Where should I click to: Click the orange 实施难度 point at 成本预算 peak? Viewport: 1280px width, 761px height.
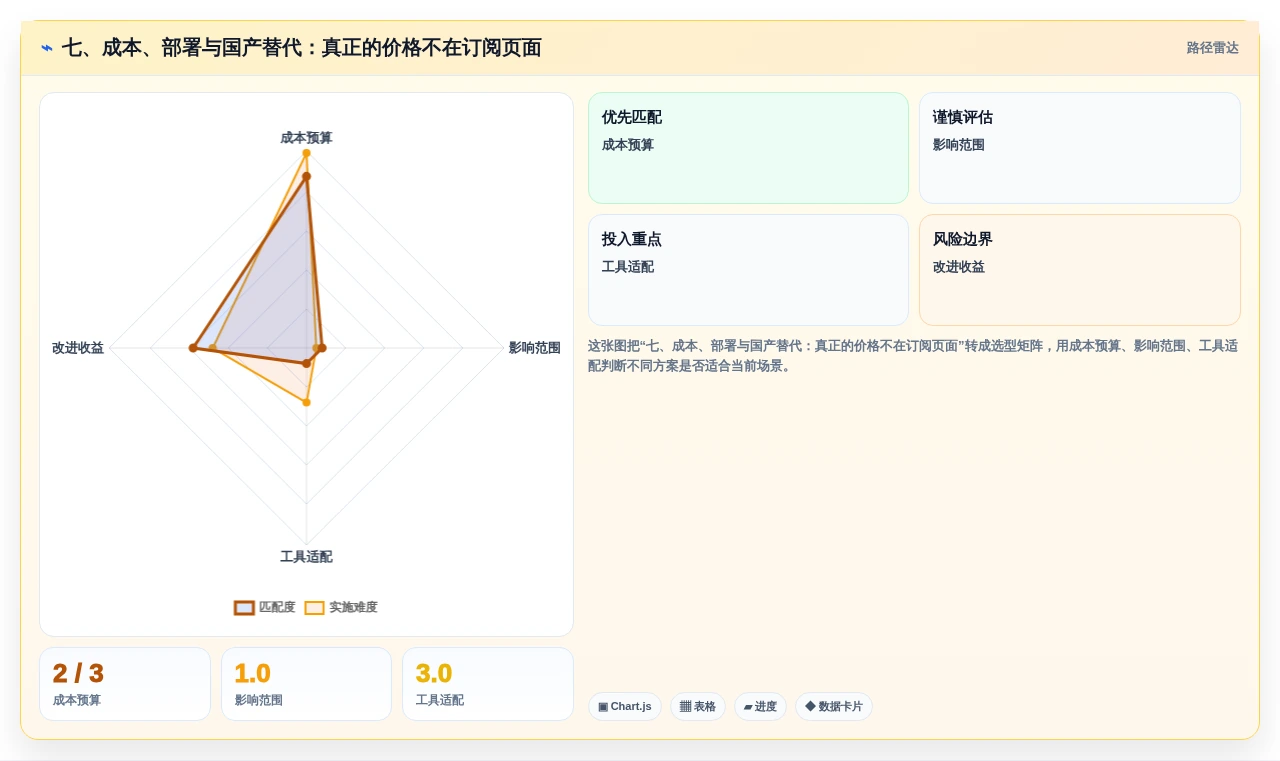[306, 153]
